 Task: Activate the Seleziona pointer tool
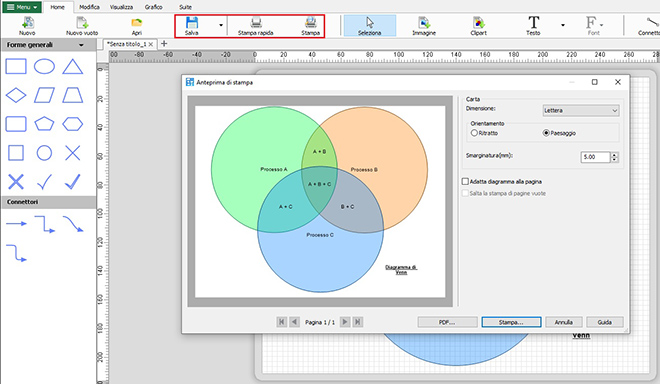(x=370, y=26)
